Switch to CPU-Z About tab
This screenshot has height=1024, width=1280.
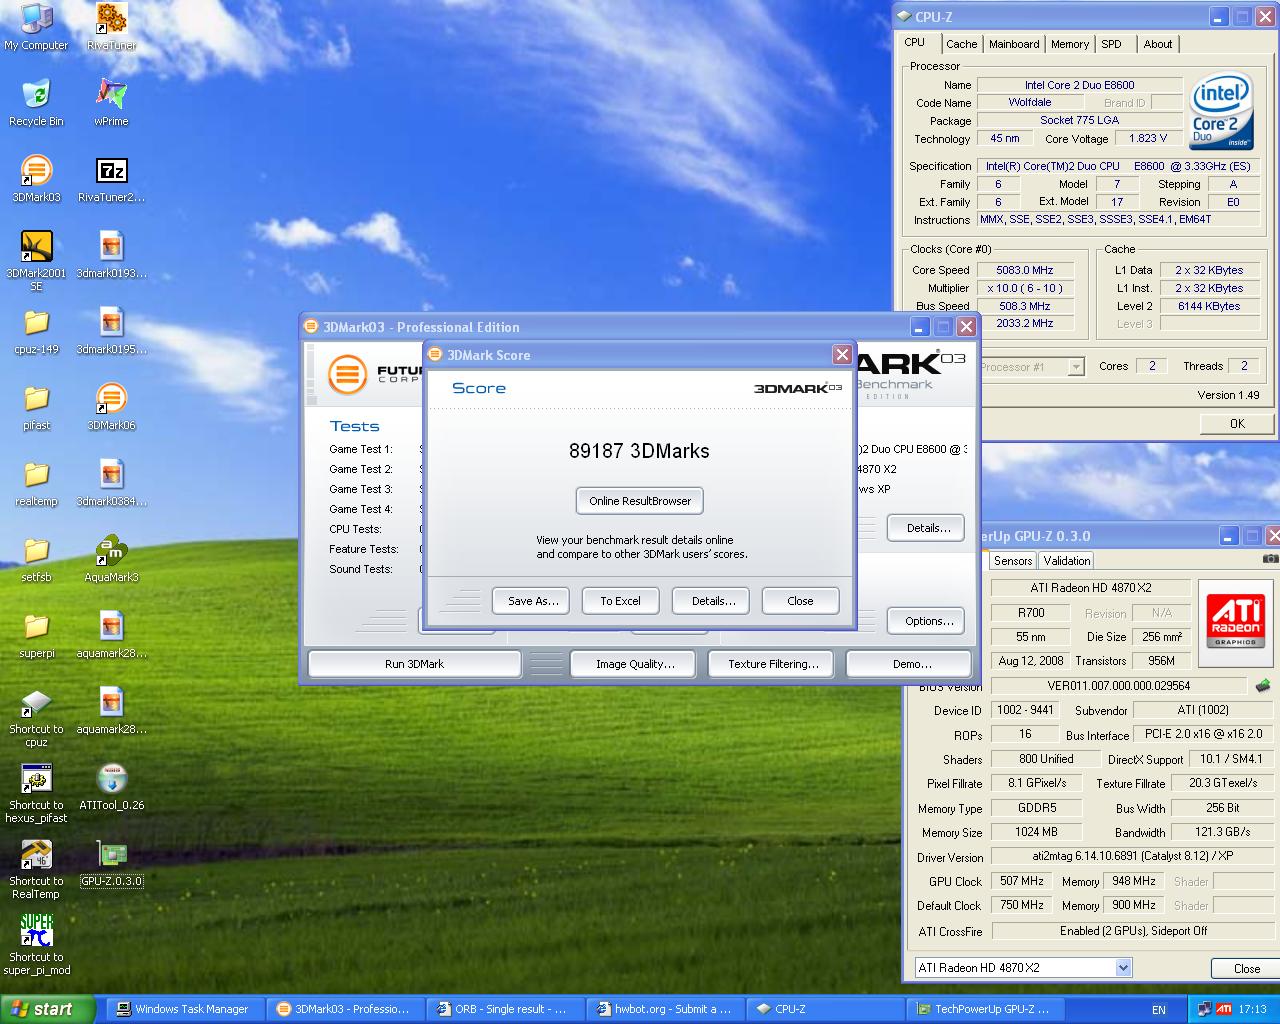[x=1158, y=44]
